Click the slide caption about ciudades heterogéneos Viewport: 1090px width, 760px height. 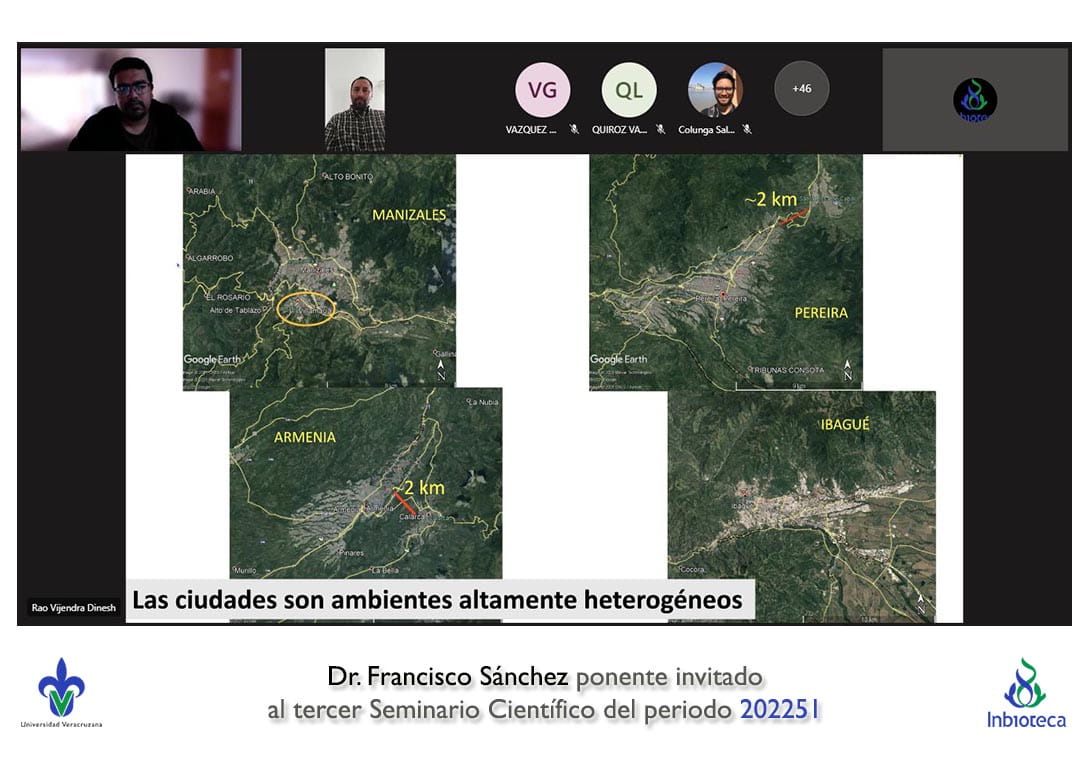pos(438,601)
